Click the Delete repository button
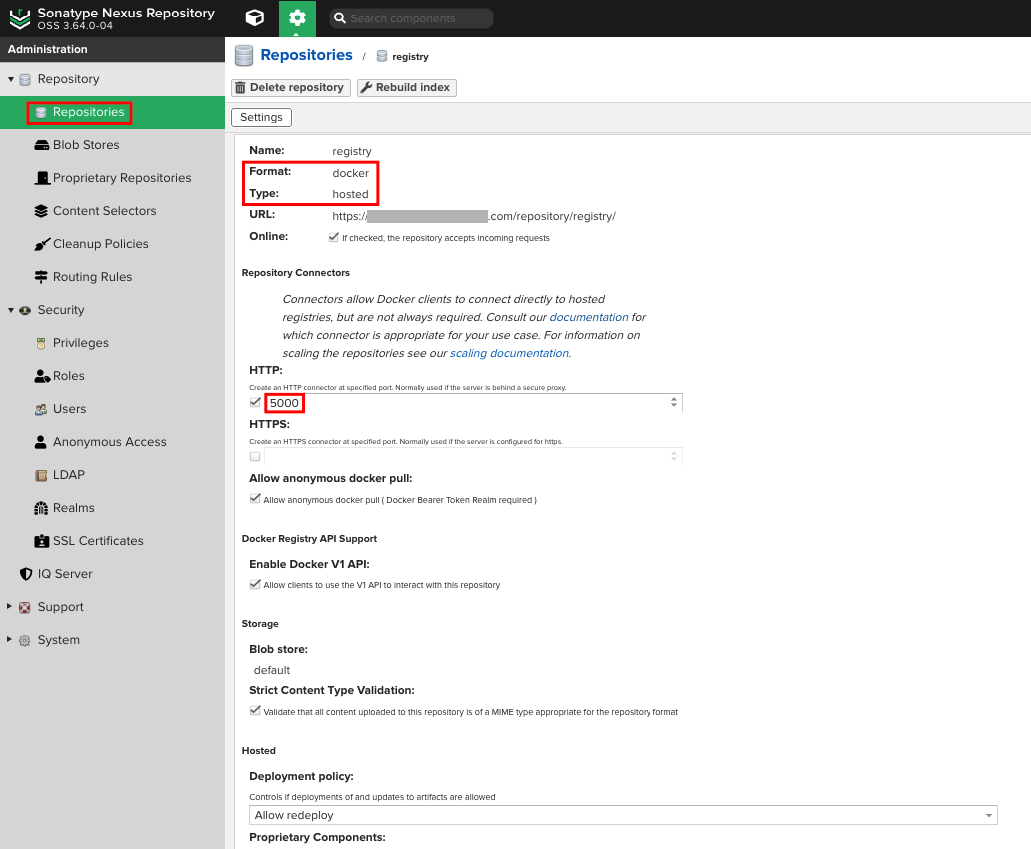This screenshot has width=1031, height=849. [291, 87]
